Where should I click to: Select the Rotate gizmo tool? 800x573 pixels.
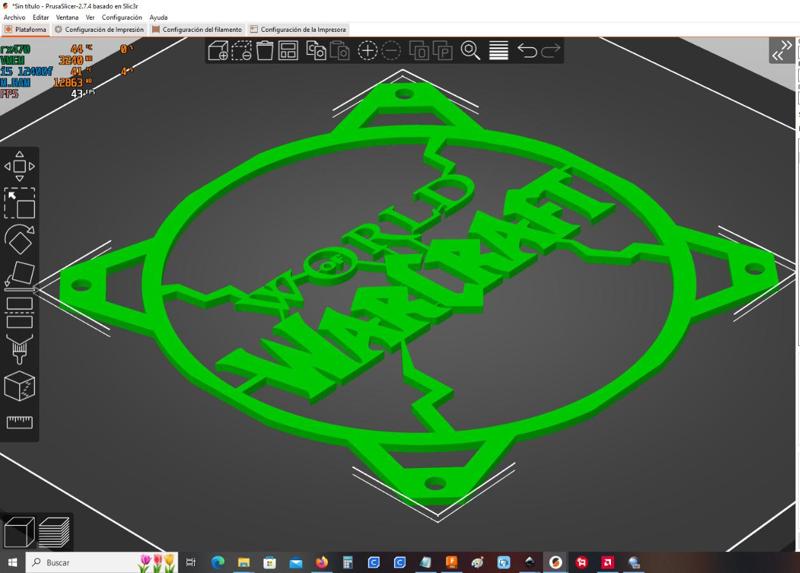point(19,239)
